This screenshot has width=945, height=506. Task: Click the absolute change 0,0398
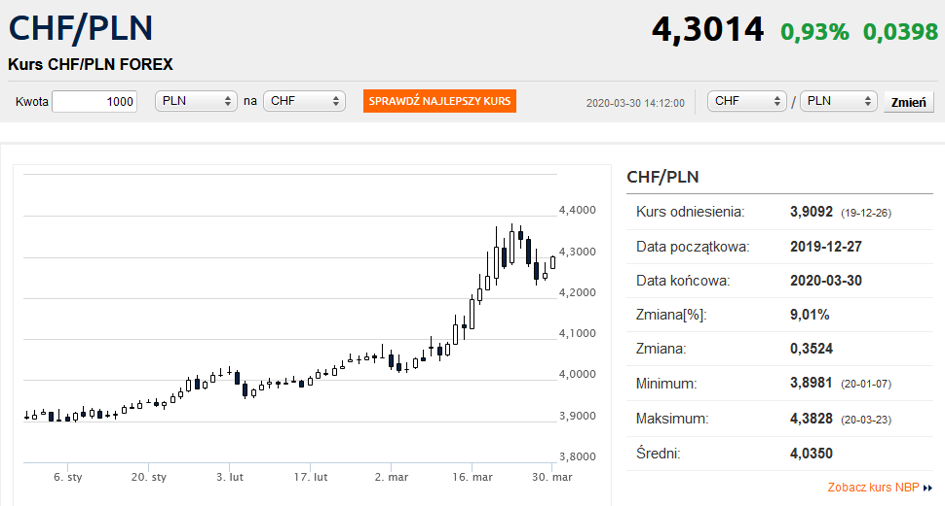point(901,31)
